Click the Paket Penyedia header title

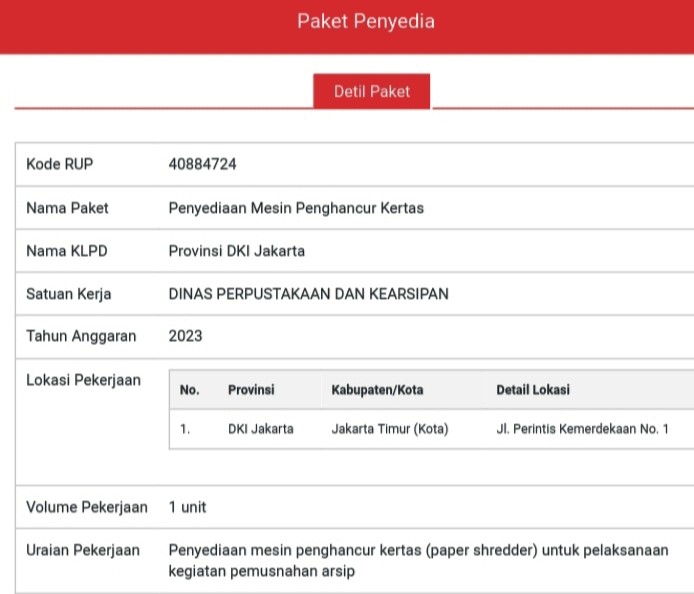366,21
